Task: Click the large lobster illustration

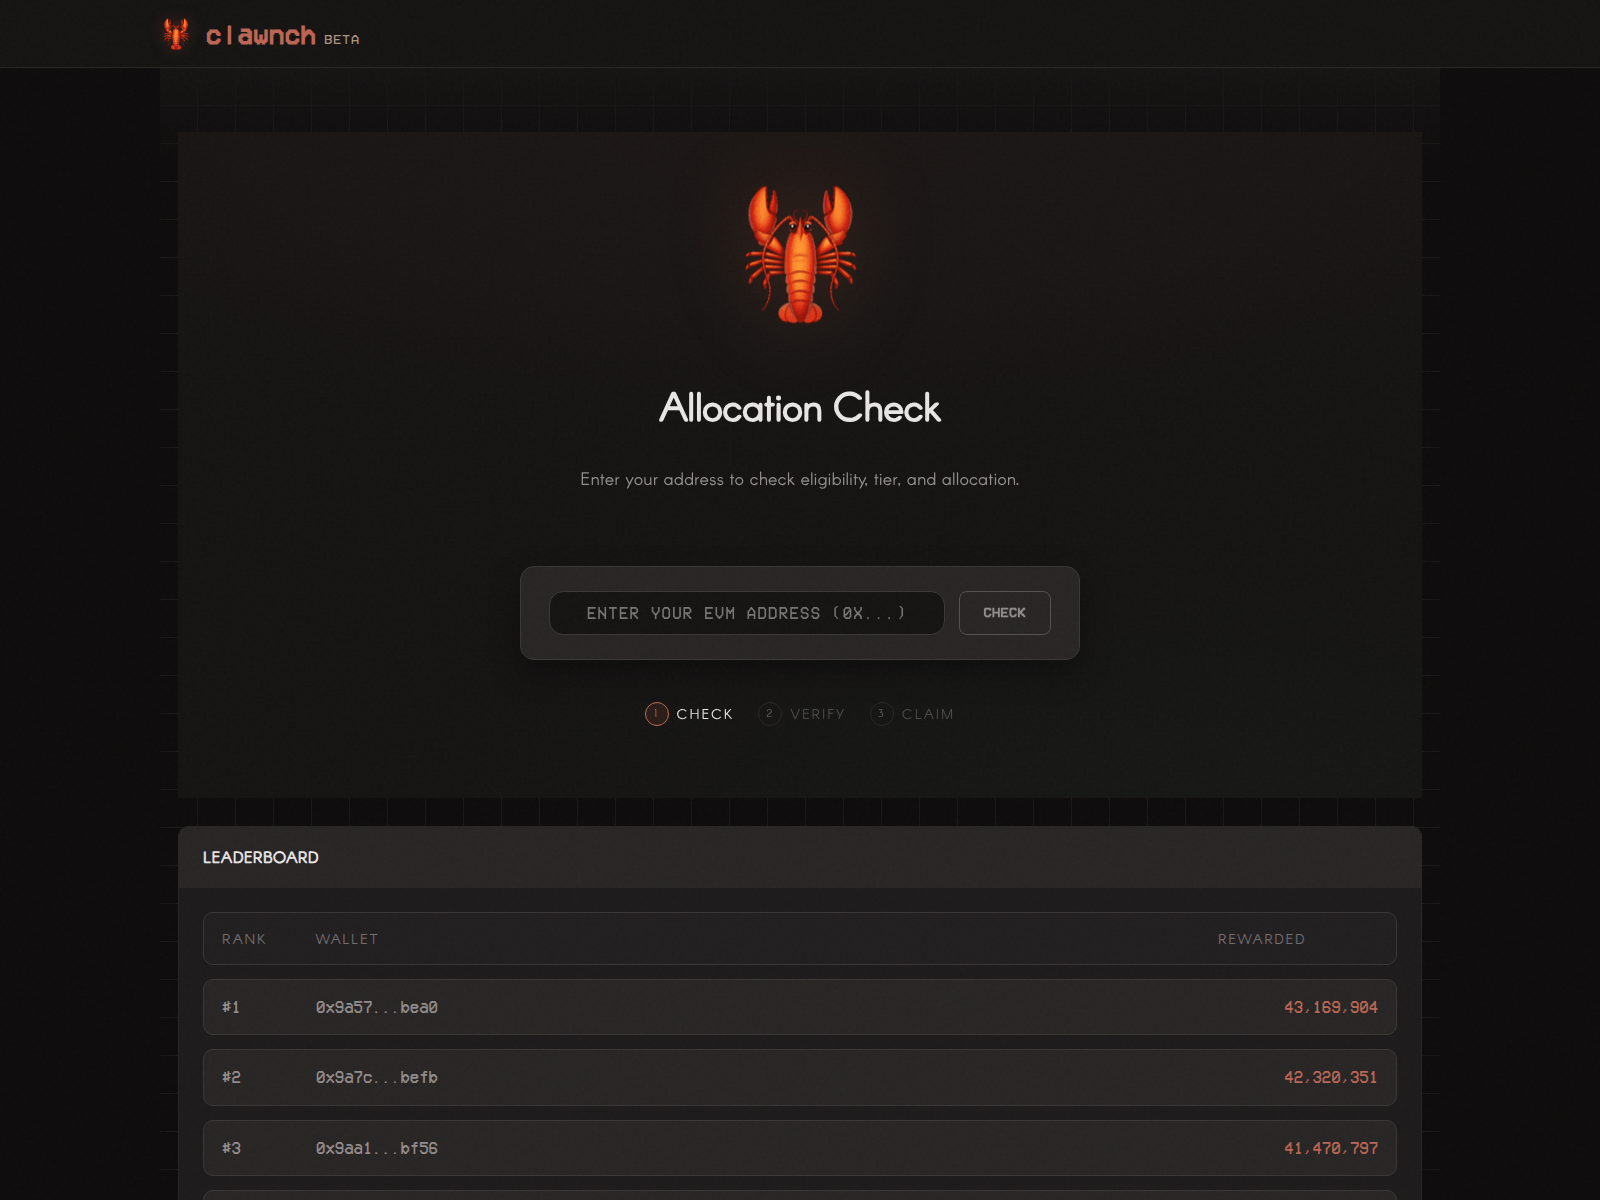Action: (800, 254)
